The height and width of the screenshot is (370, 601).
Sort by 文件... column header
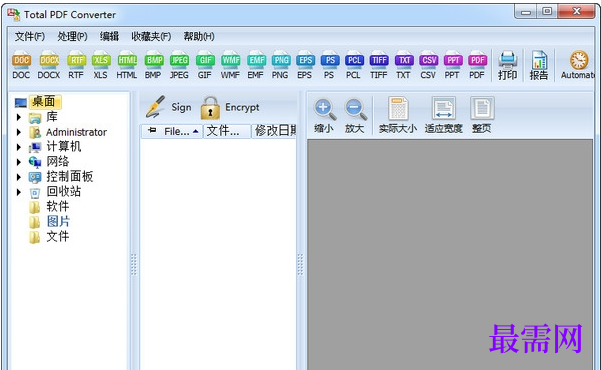click(x=227, y=131)
